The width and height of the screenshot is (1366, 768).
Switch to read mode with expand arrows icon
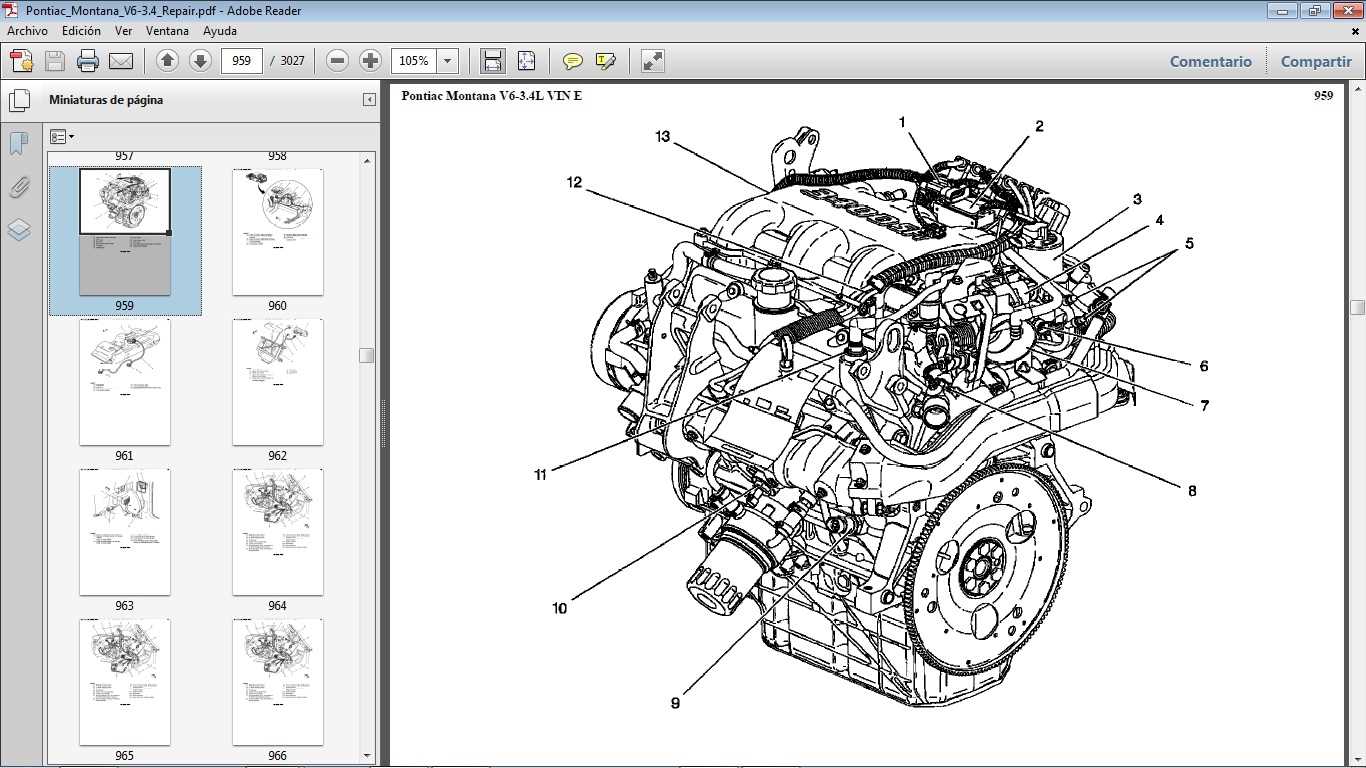click(653, 61)
